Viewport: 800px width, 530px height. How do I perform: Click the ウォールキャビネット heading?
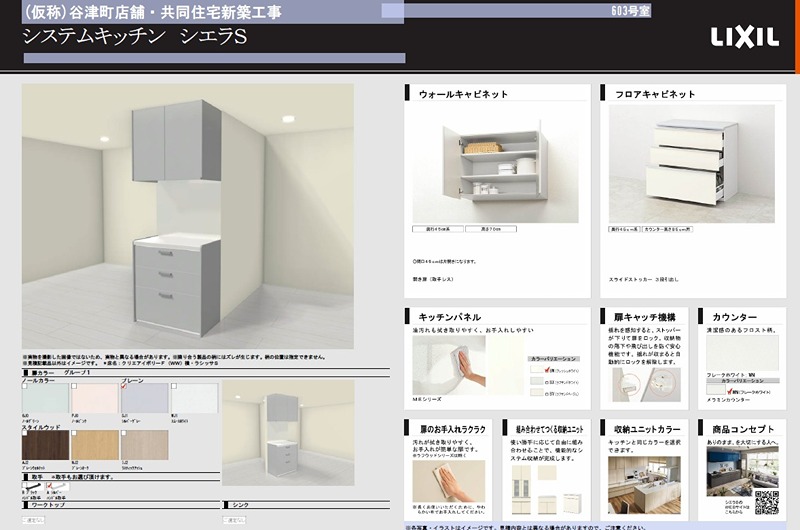tap(463, 94)
